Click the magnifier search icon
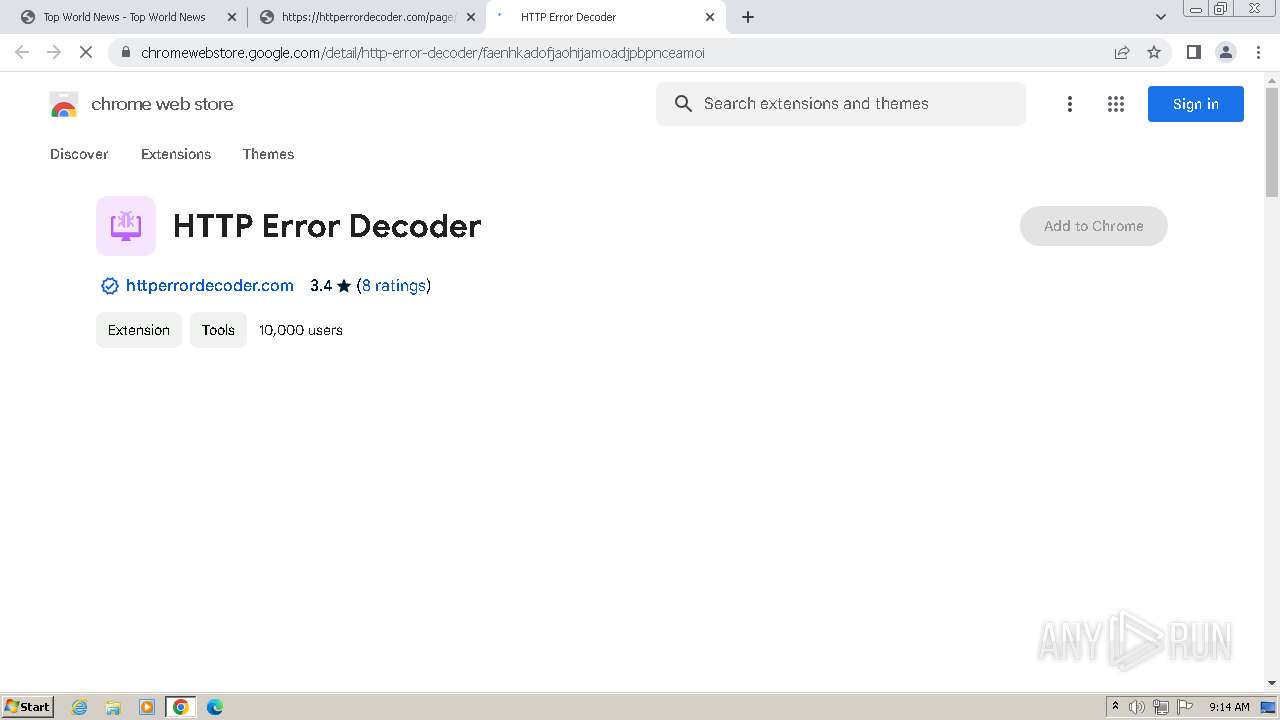Image resolution: width=1280 pixels, height=720 pixels. (x=683, y=104)
